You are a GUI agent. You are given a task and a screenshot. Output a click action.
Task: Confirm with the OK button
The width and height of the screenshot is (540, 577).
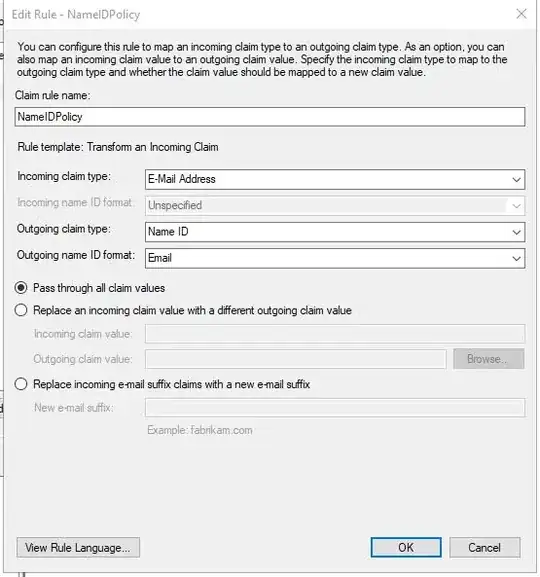[x=406, y=548]
